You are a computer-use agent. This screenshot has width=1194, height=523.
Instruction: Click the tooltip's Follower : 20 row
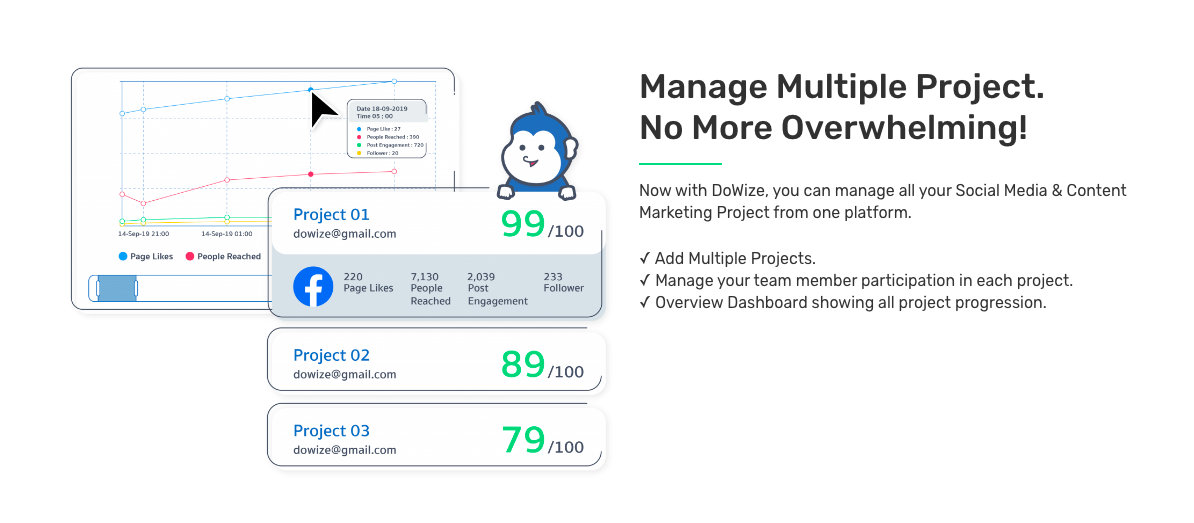(x=378, y=152)
